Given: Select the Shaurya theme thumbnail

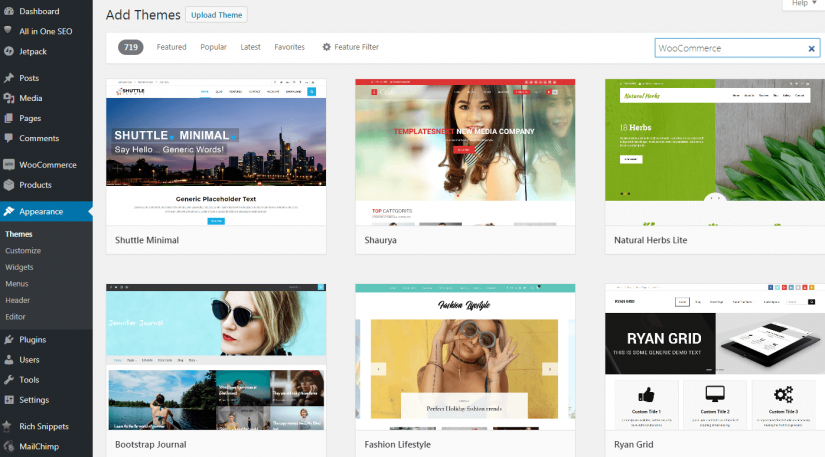Looking at the screenshot, I should pyautogui.click(x=465, y=153).
